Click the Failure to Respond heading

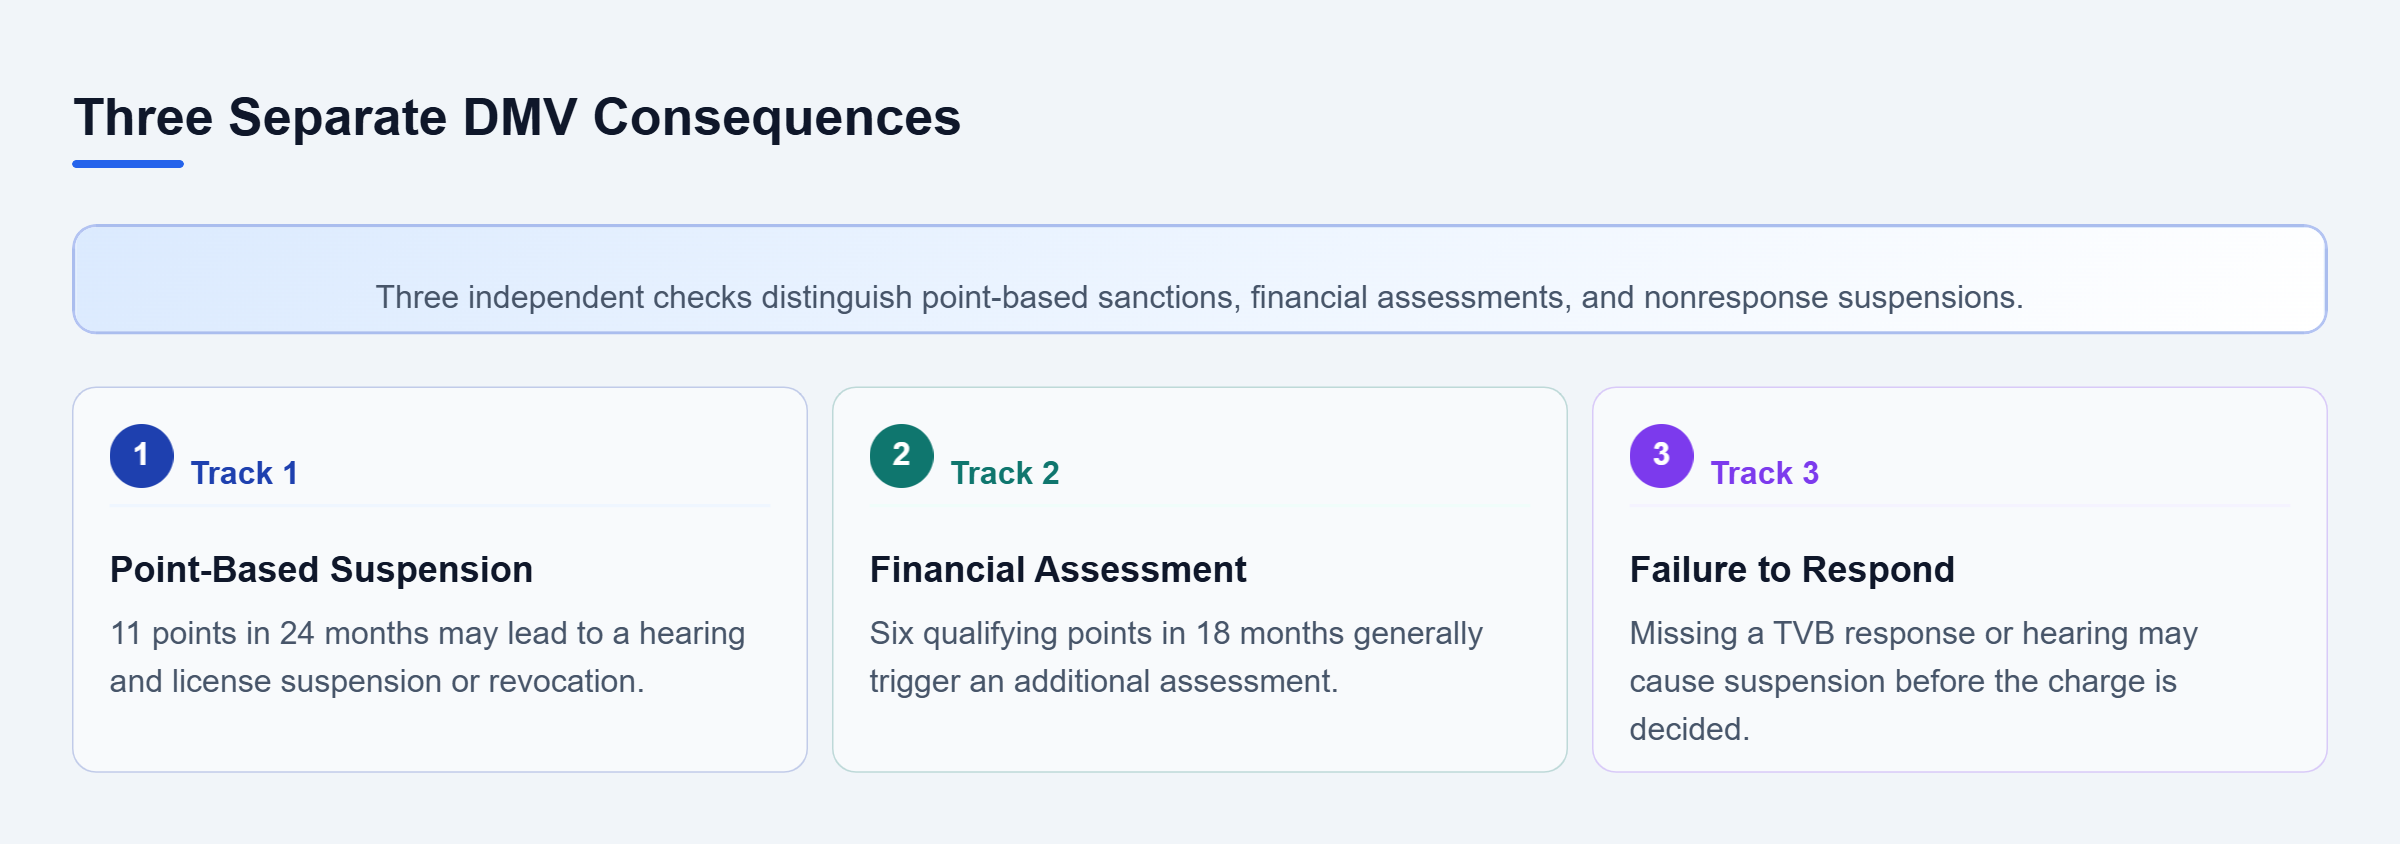[1792, 569]
